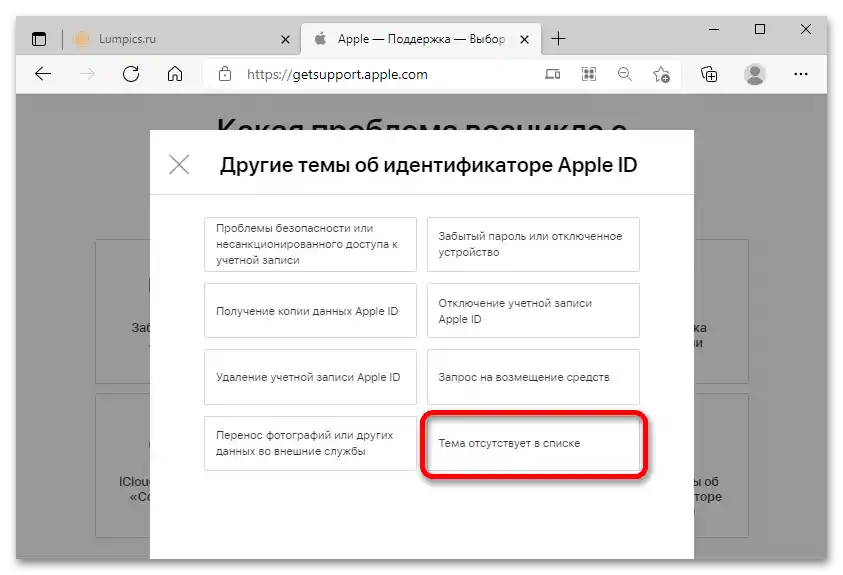Go forward to the next page
This screenshot has width=843, height=575.
click(87, 74)
